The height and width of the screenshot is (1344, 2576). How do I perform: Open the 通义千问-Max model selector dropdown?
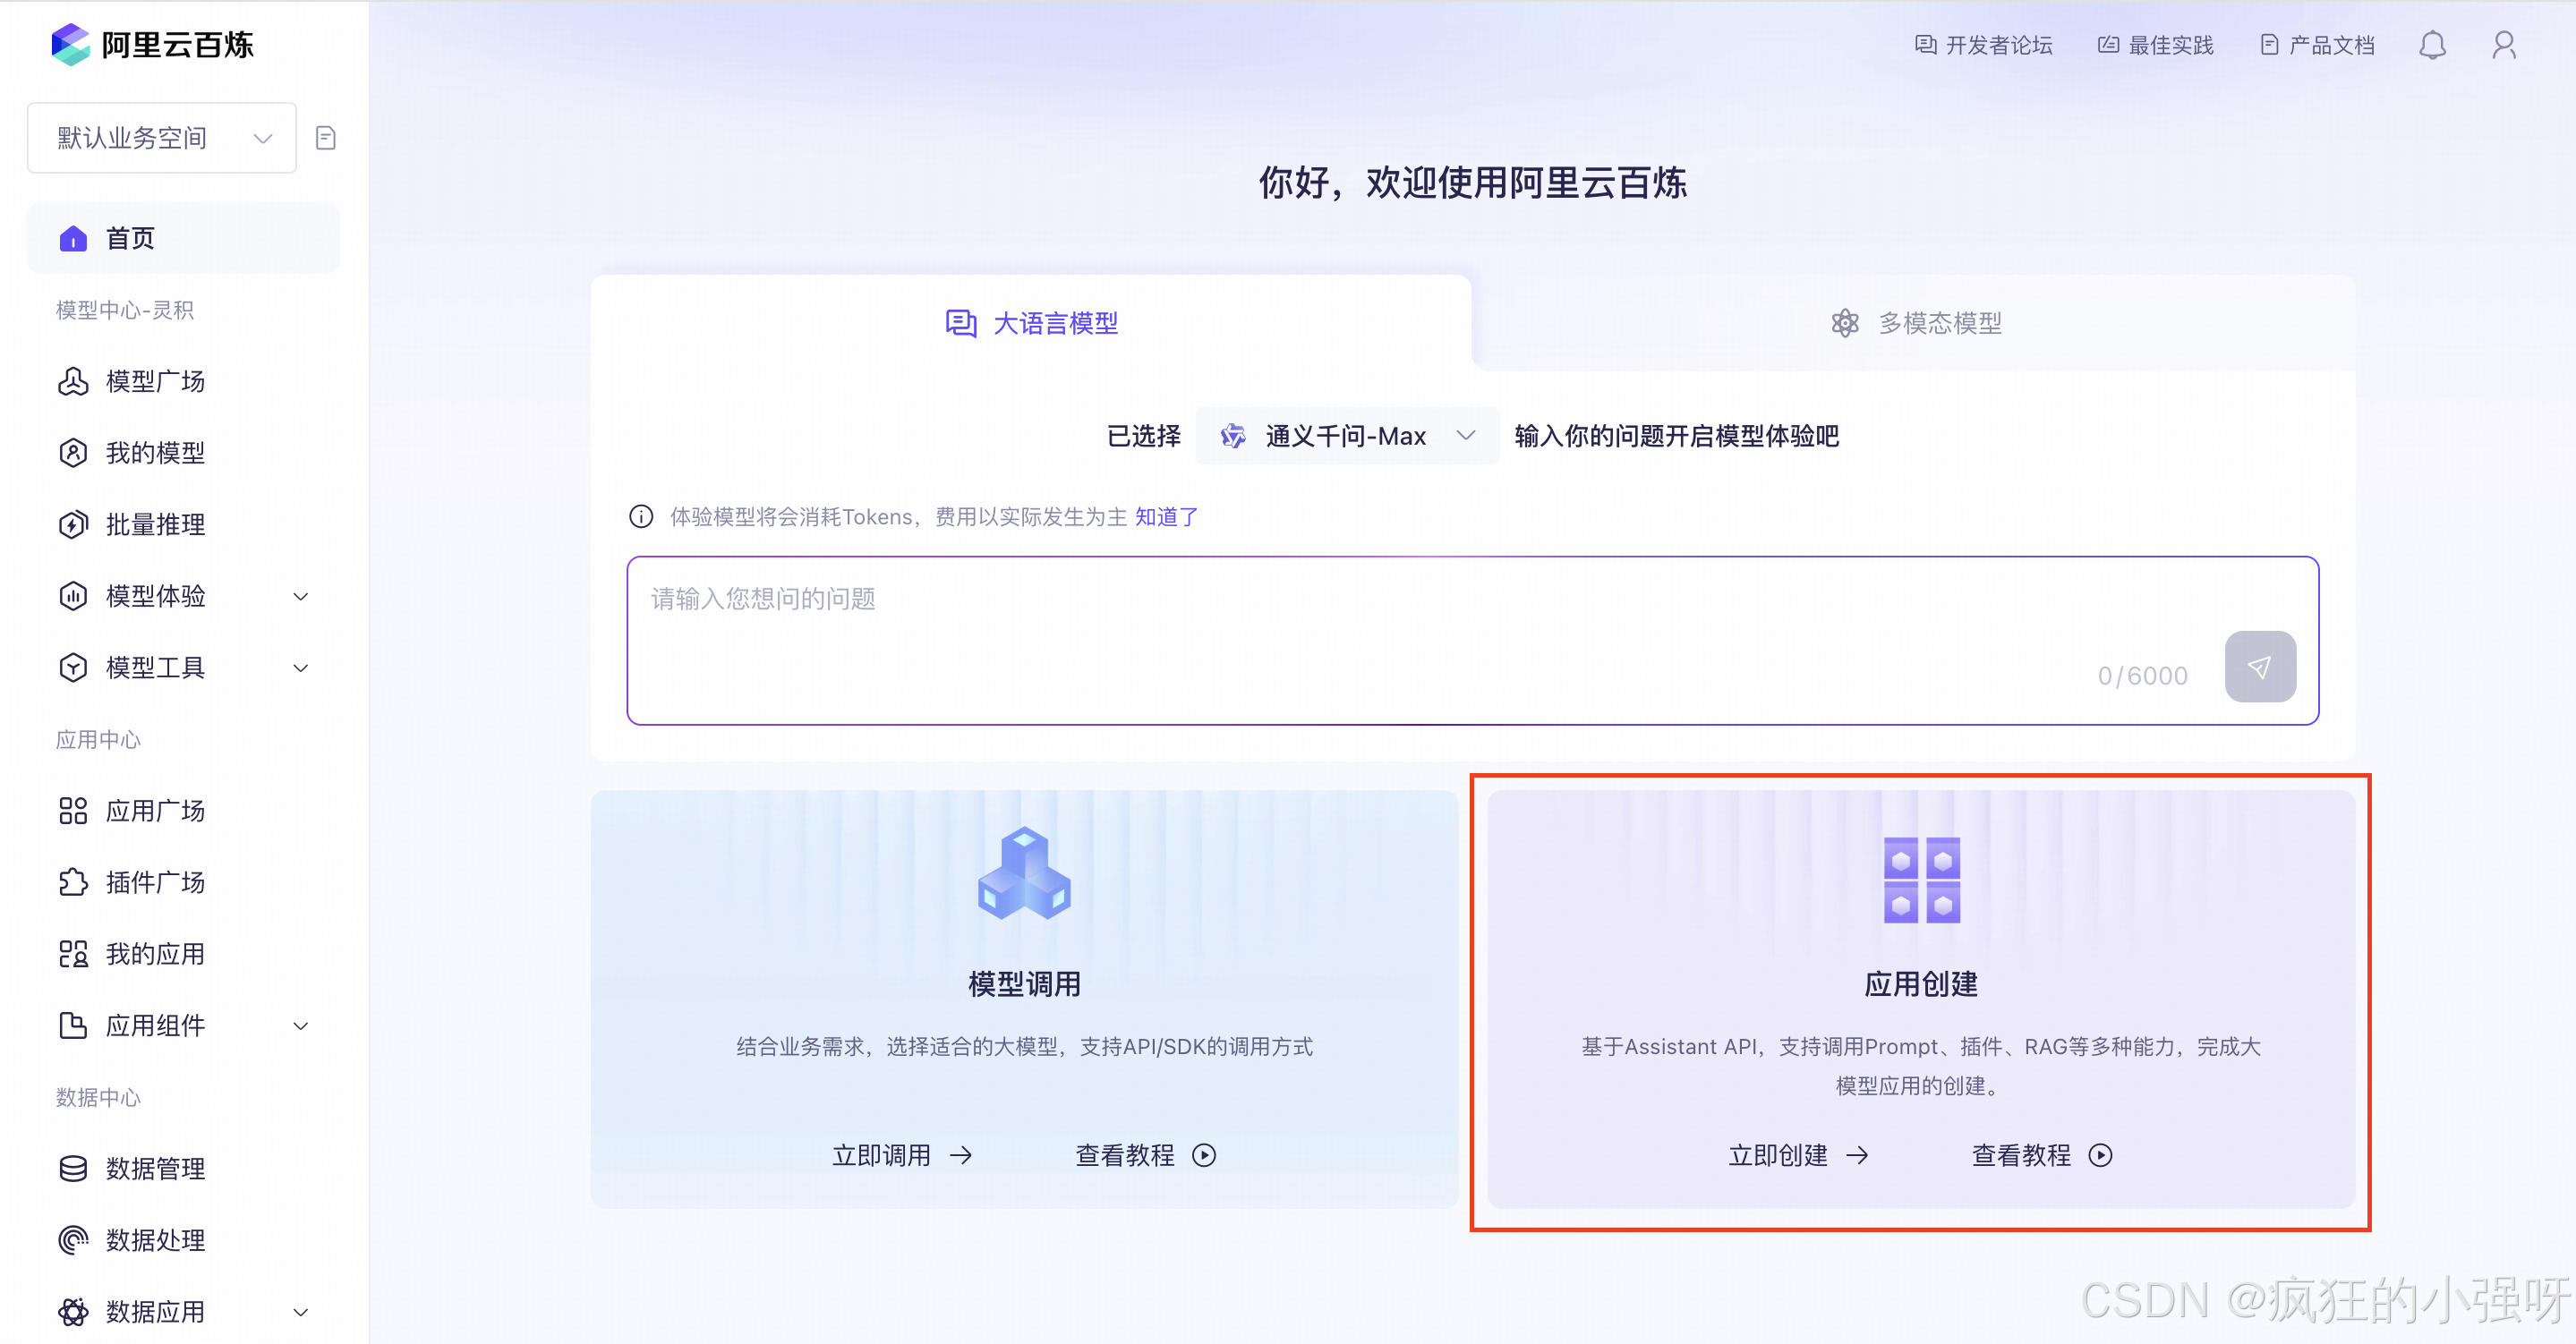pos(1346,436)
